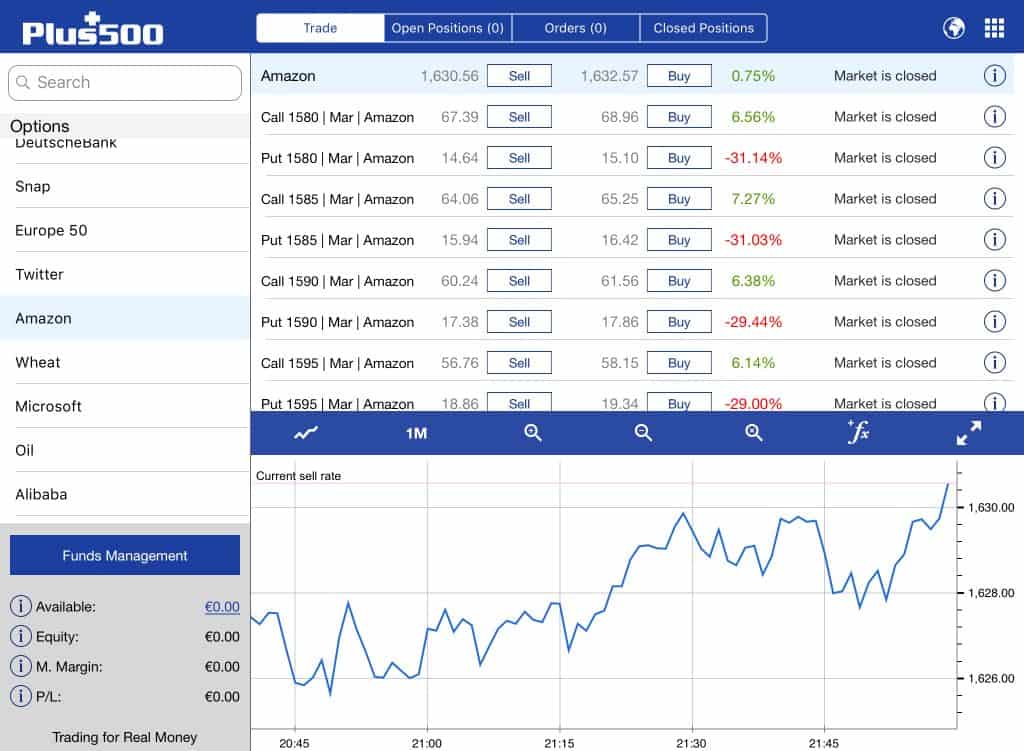1024x751 pixels.
Task: Buy Put 1580 Mar Amazon
Action: (x=679, y=157)
